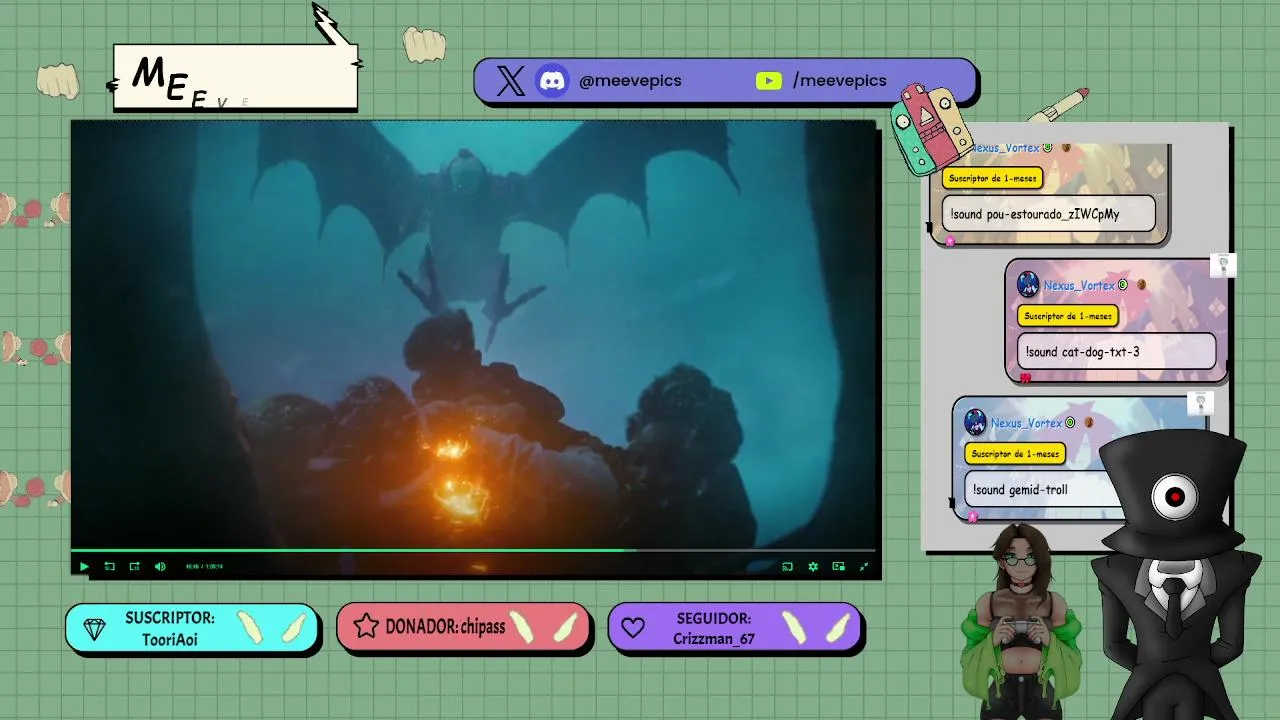Click the rewind 10 seconds icon
This screenshot has height=720, width=1280.
click(109, 566)
